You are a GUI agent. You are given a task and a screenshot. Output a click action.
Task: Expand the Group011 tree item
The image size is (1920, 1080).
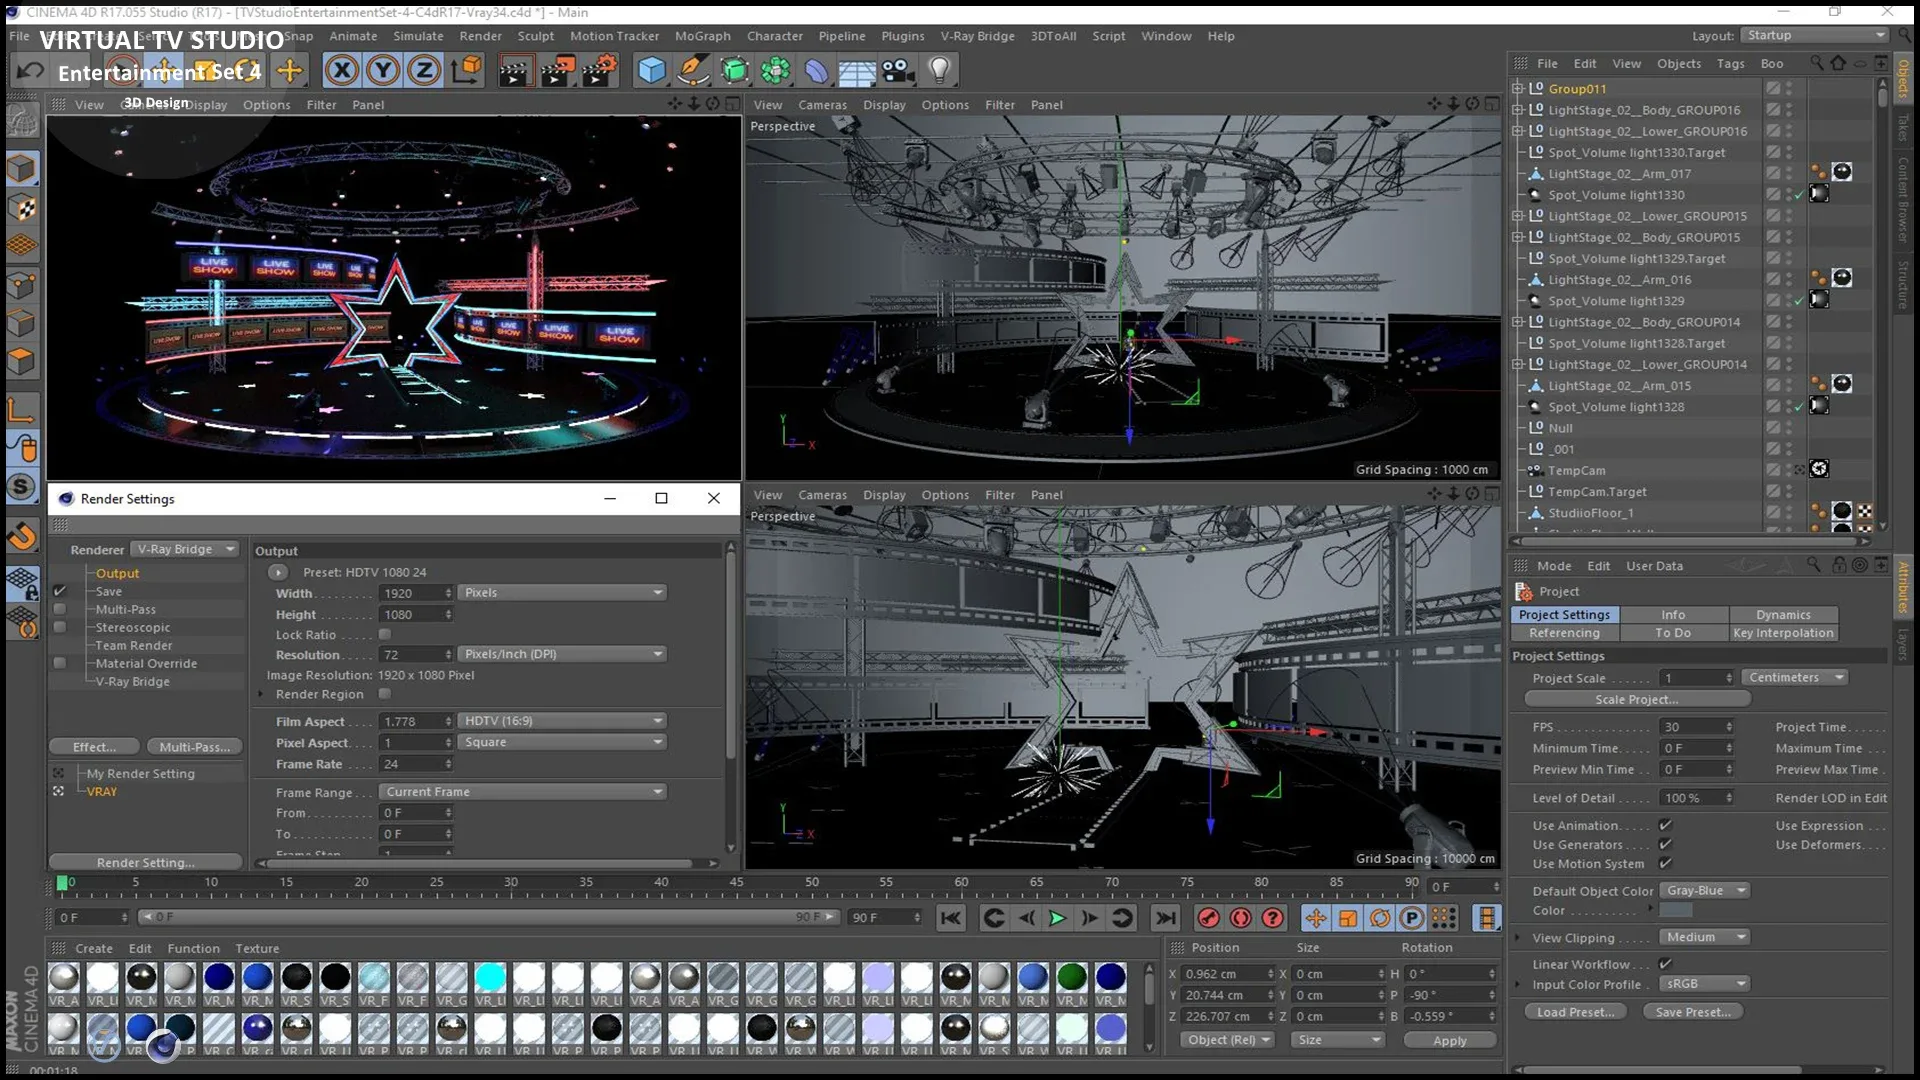(1518, 88)
